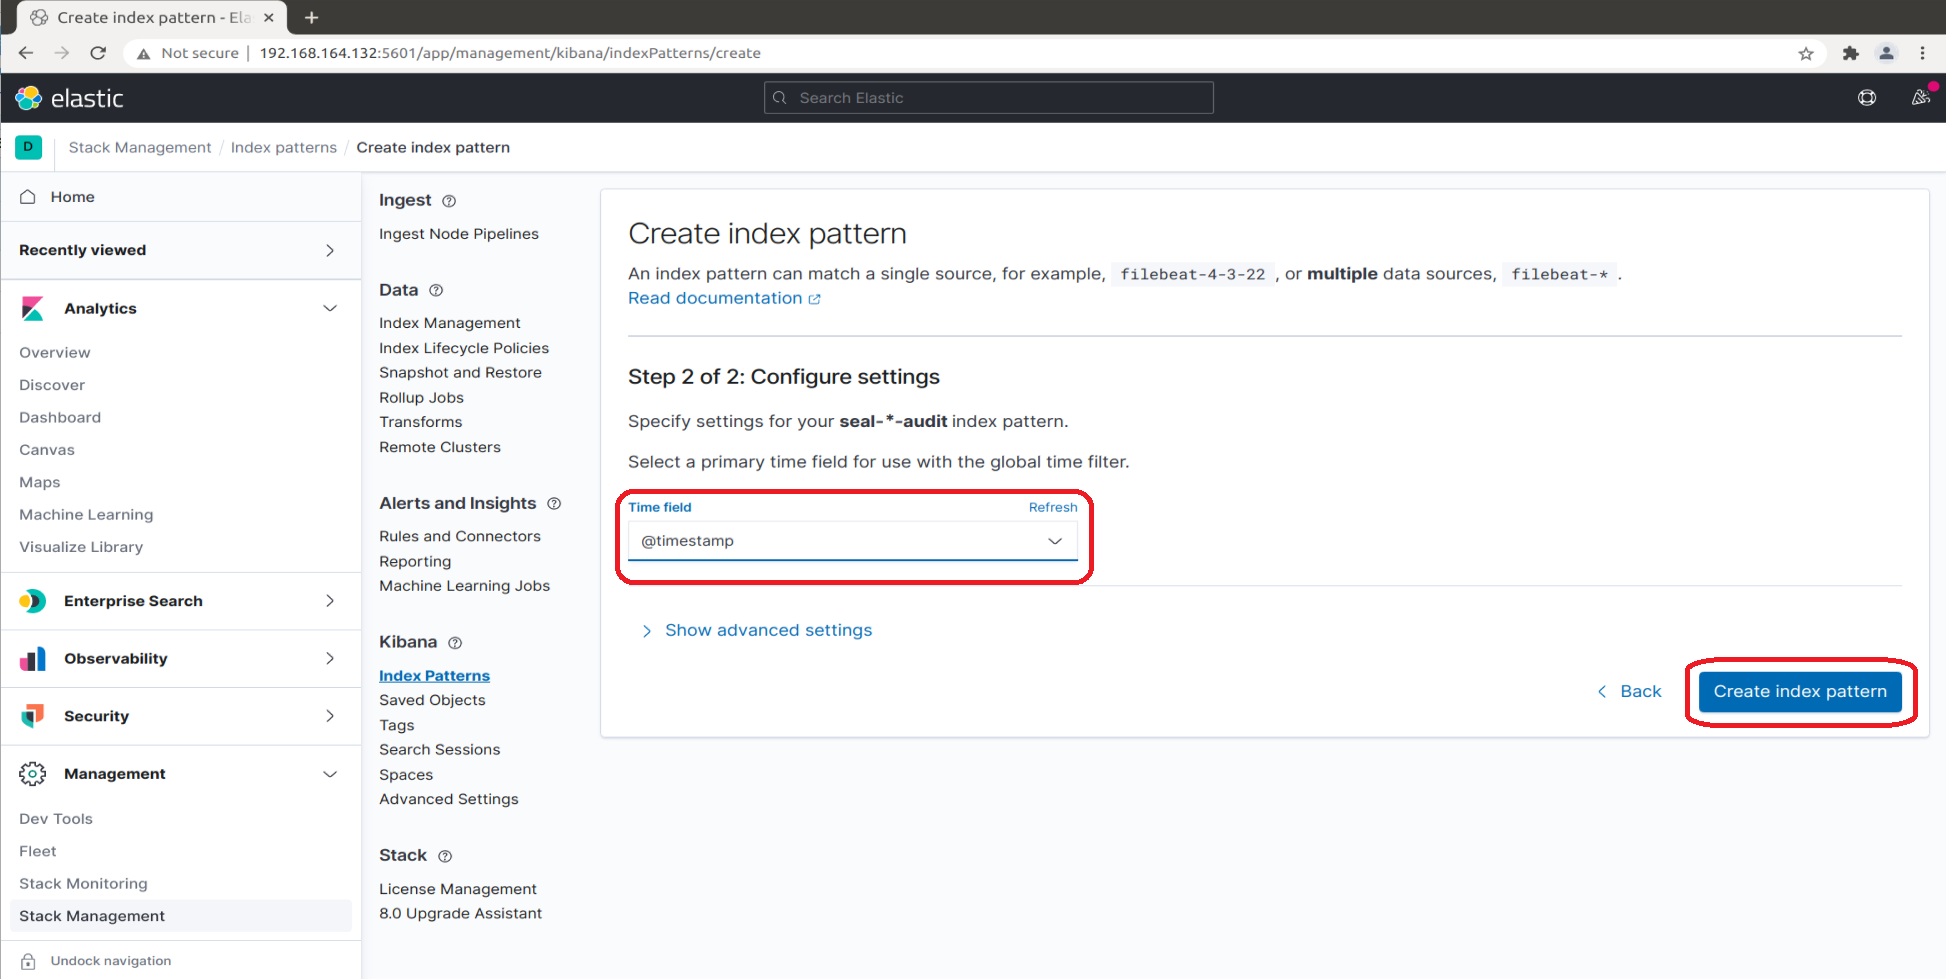Click the Undock navigation lock icon
This screenshot has width=1946, height=979.
[29, 961]
